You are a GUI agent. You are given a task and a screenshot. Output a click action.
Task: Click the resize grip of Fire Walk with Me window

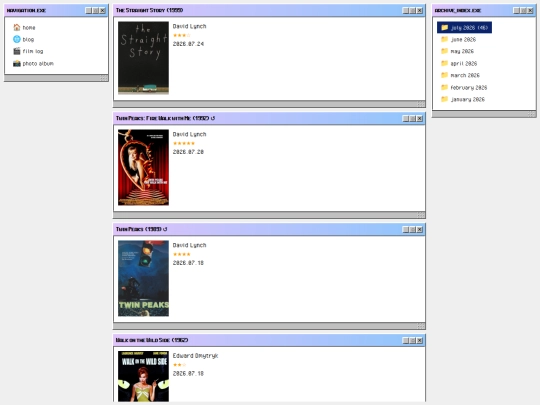click(421, 215)
